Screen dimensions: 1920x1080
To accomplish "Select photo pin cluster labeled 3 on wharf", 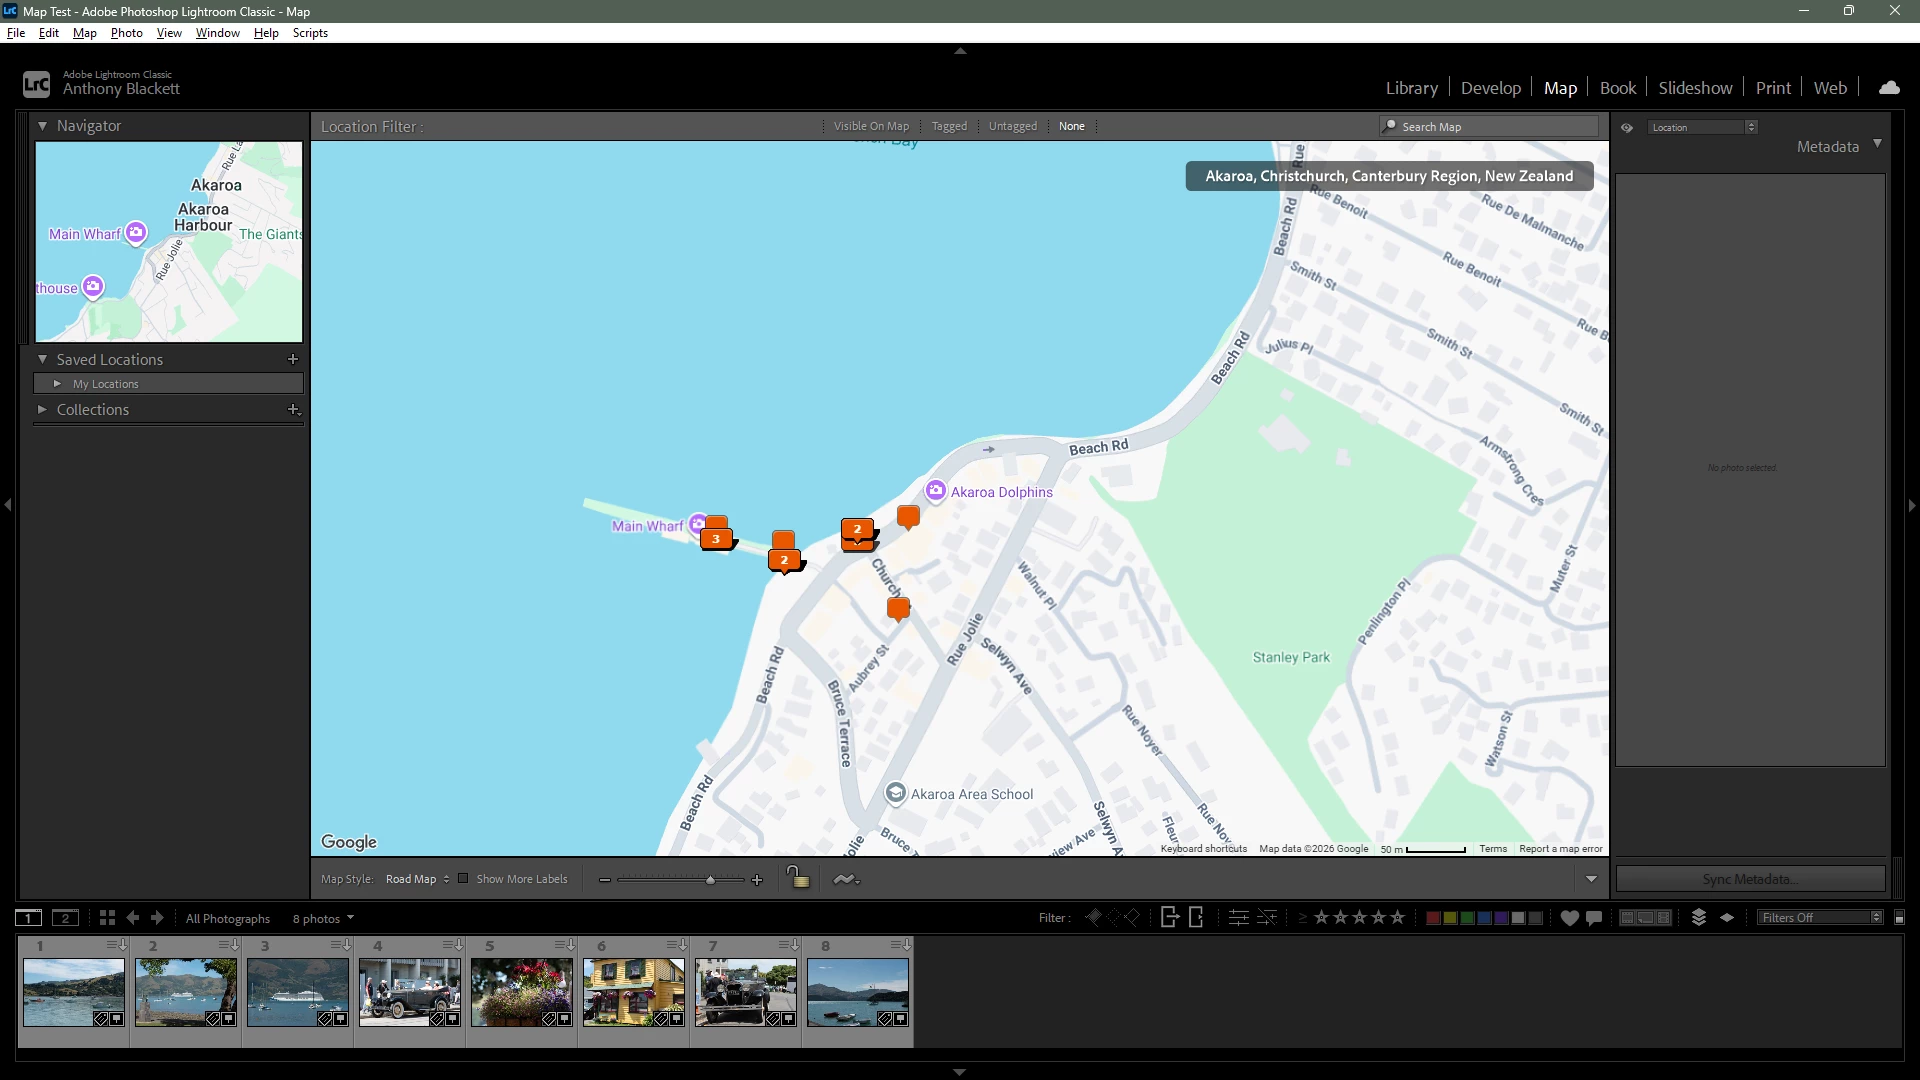I will (x=716, y=538).
